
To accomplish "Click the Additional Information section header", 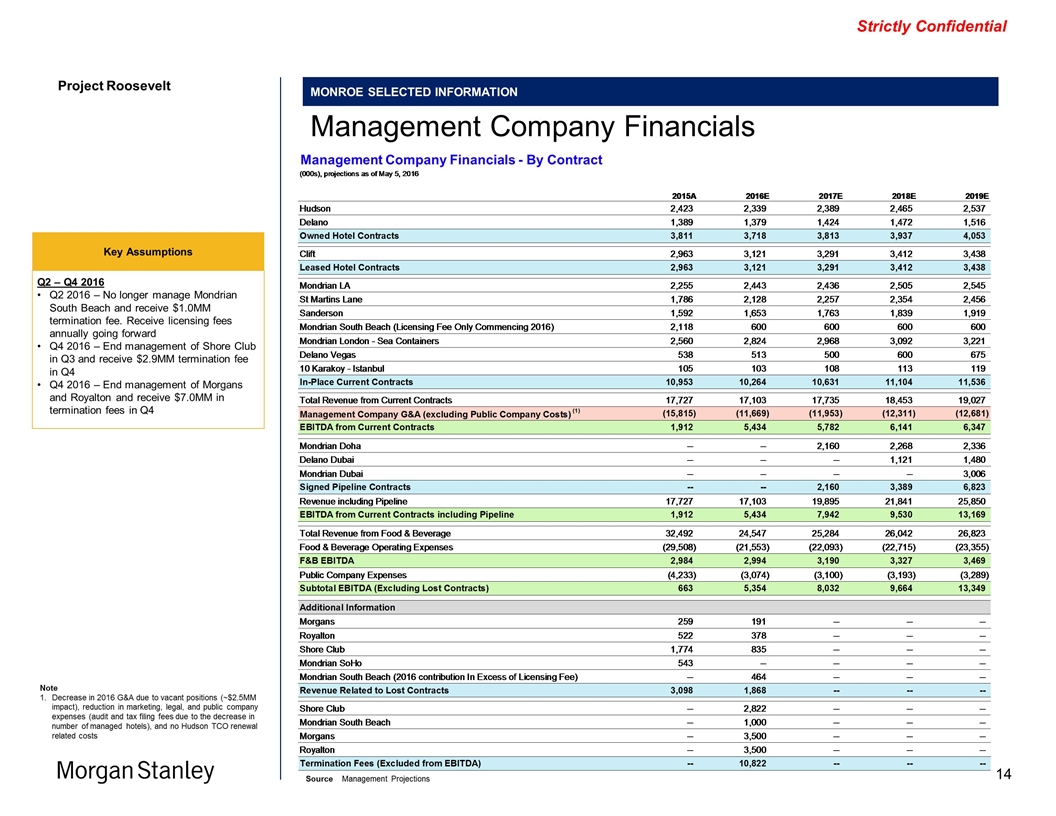I will tap(347, 607).
